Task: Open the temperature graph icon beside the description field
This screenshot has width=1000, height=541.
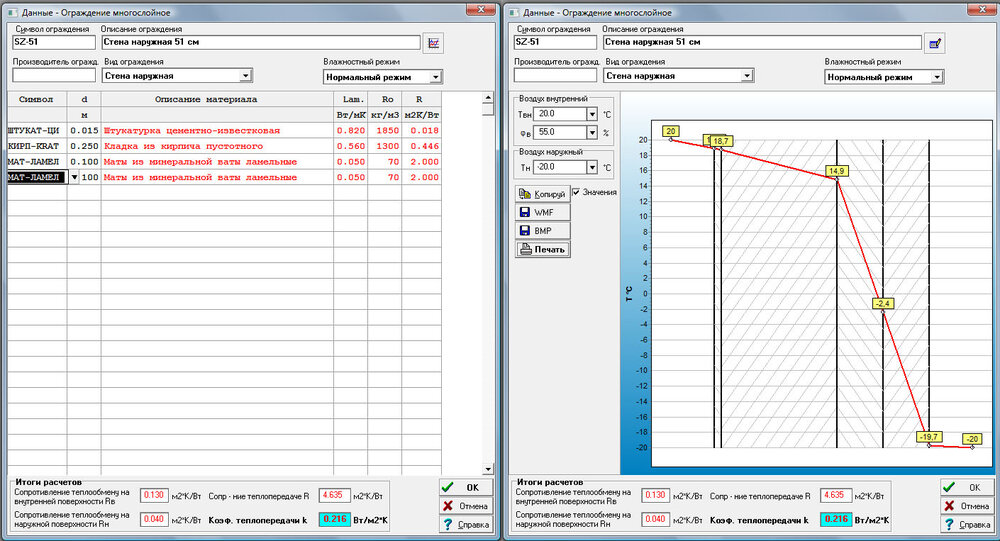Action: (433, 43)
